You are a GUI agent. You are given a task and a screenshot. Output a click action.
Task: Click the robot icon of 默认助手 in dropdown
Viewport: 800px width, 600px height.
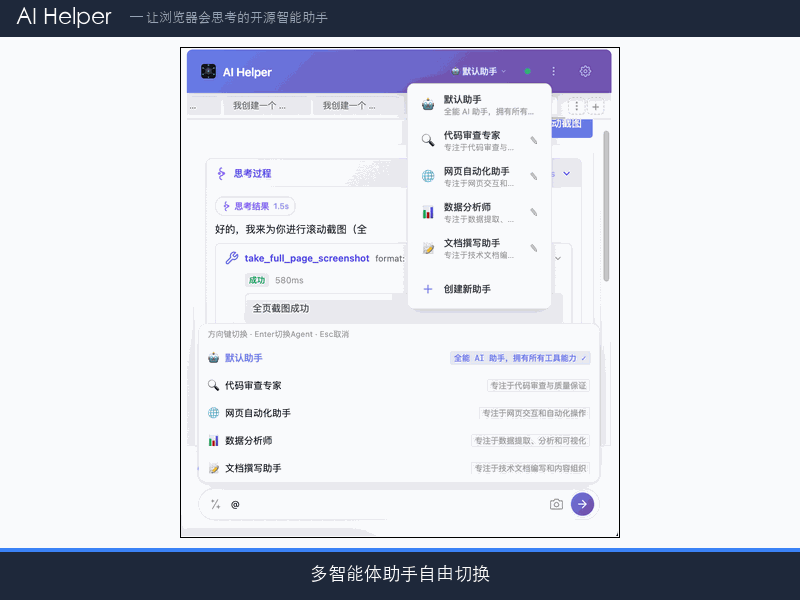click(x=428, y=105)
